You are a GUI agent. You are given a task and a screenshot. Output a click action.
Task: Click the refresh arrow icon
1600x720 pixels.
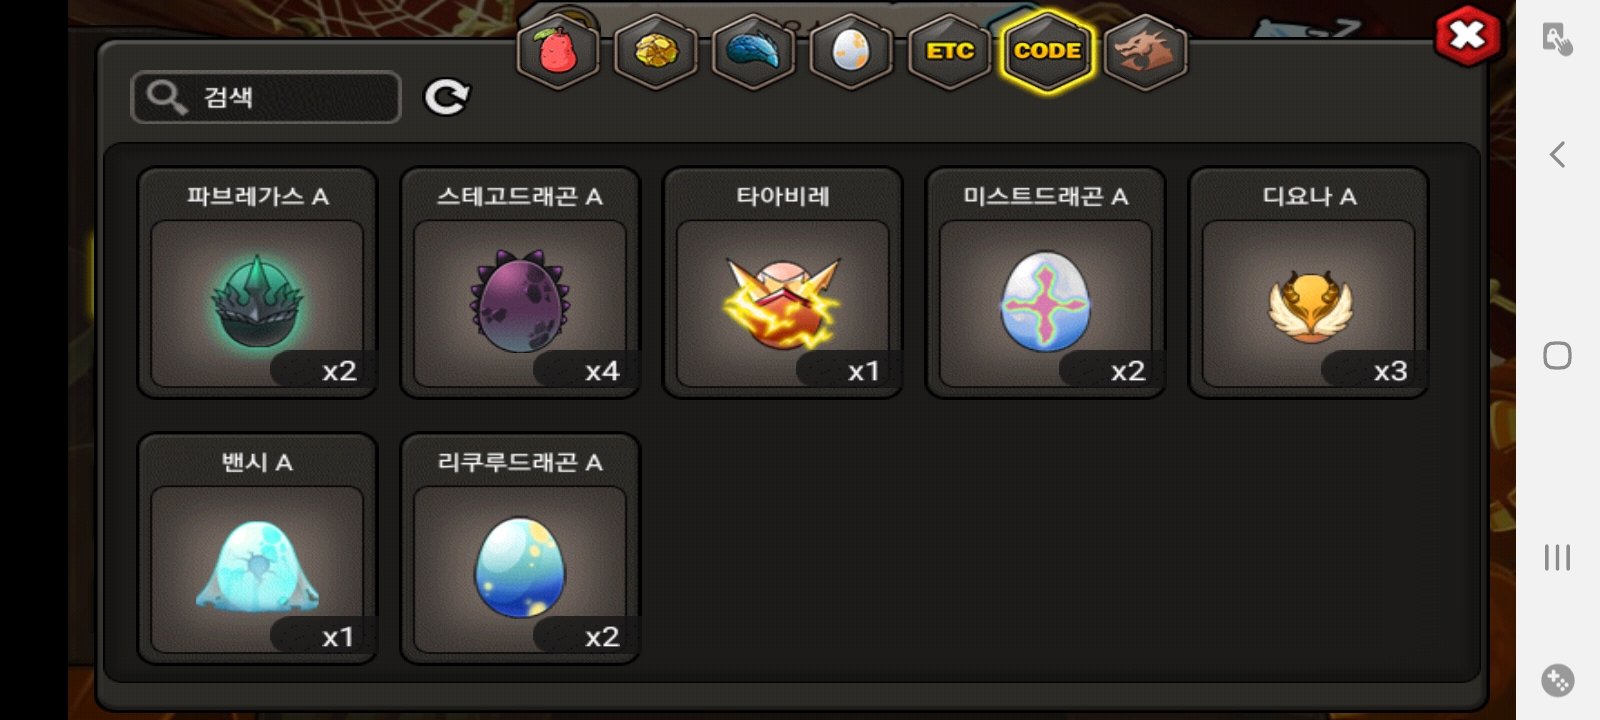446,97
